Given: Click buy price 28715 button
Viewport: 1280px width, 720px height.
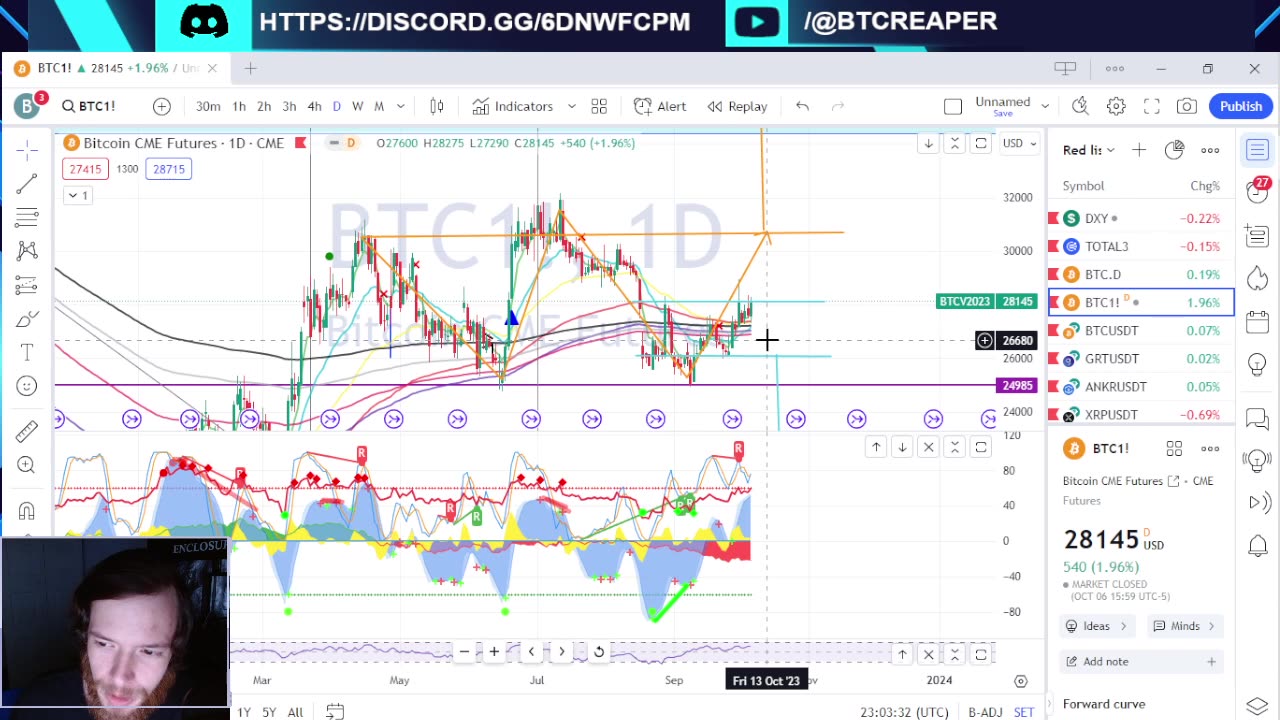Looking at the screenshot, I should point(168,169).
